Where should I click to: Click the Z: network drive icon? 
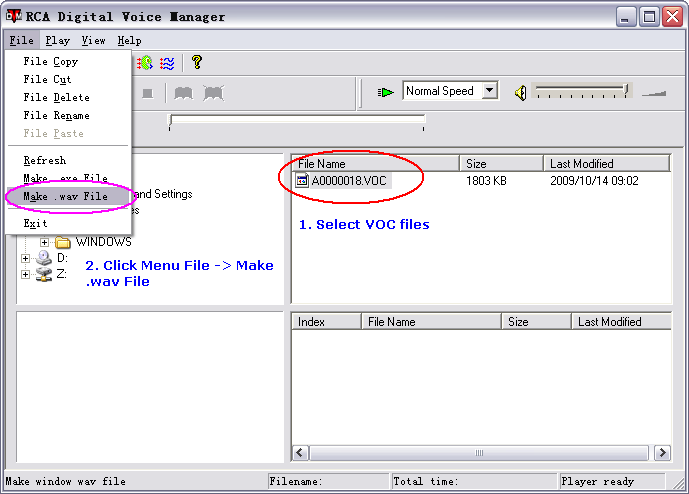tap(44, 274)
